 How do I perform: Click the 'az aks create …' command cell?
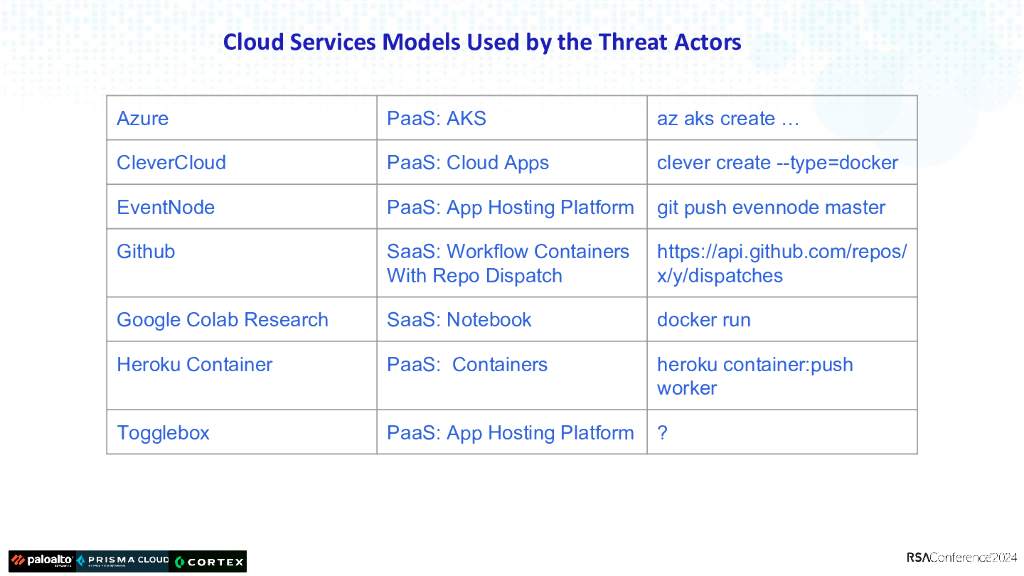click(782, 118)
